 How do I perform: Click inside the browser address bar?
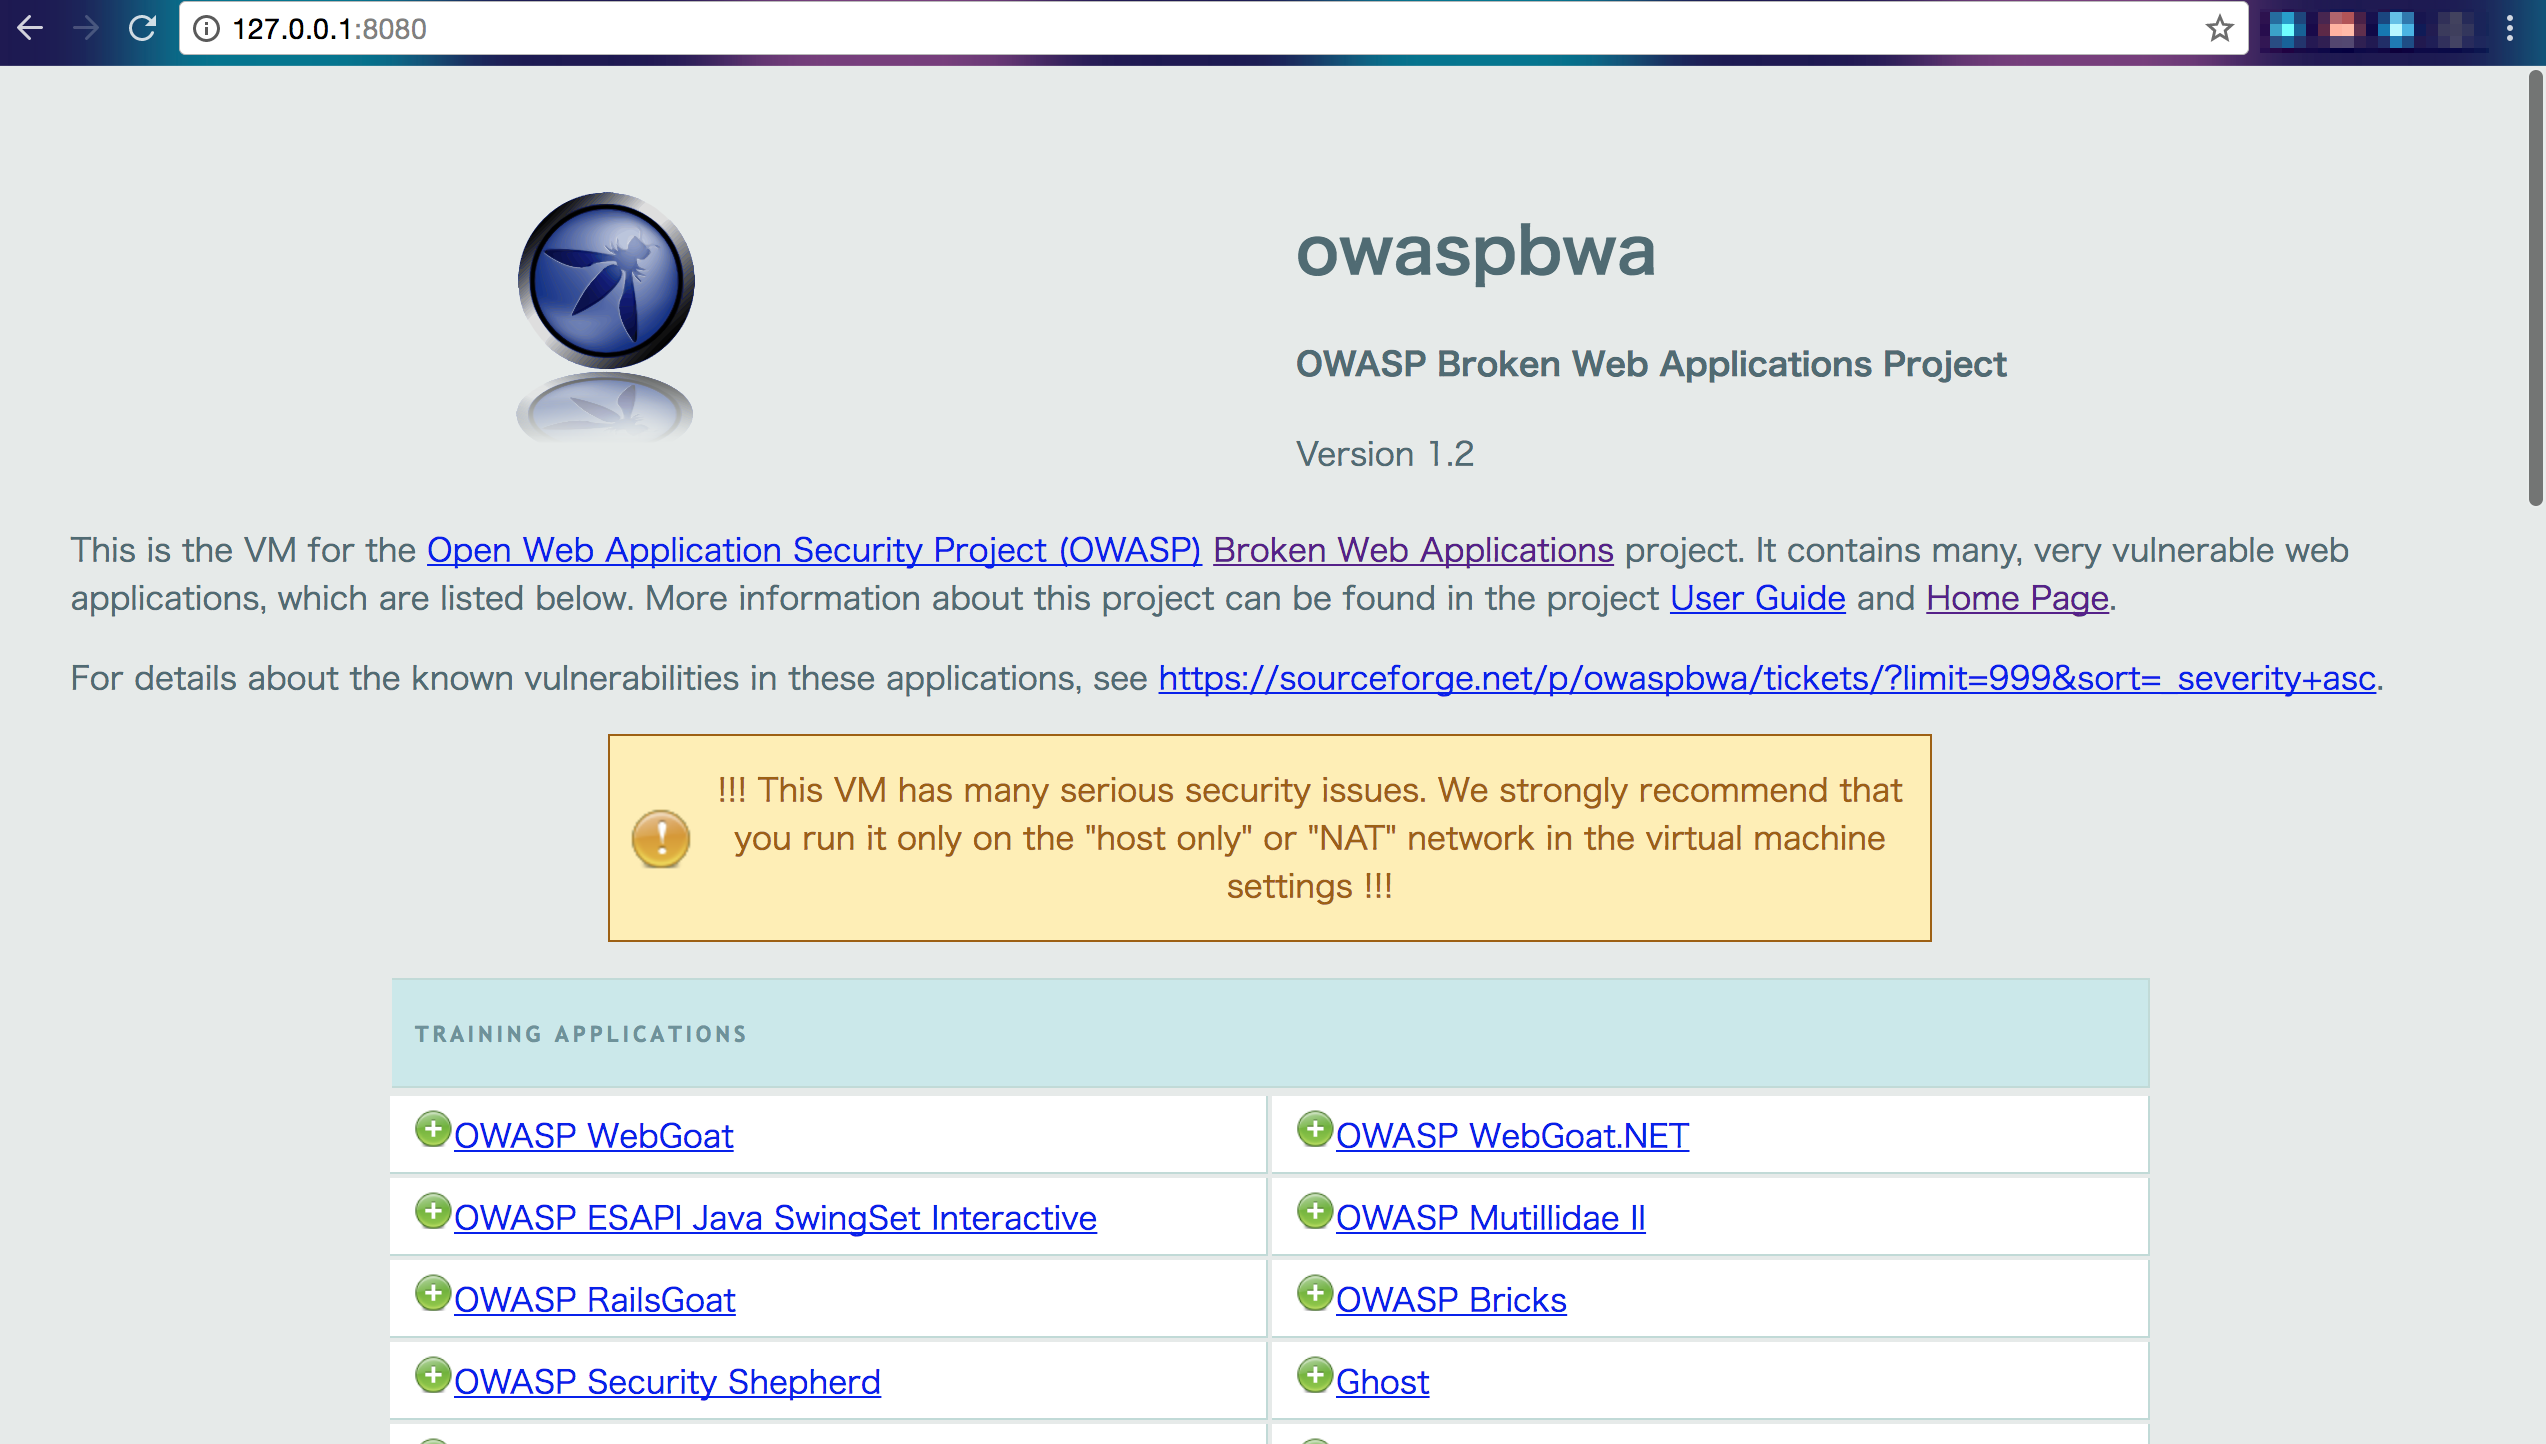coord(700,29)
